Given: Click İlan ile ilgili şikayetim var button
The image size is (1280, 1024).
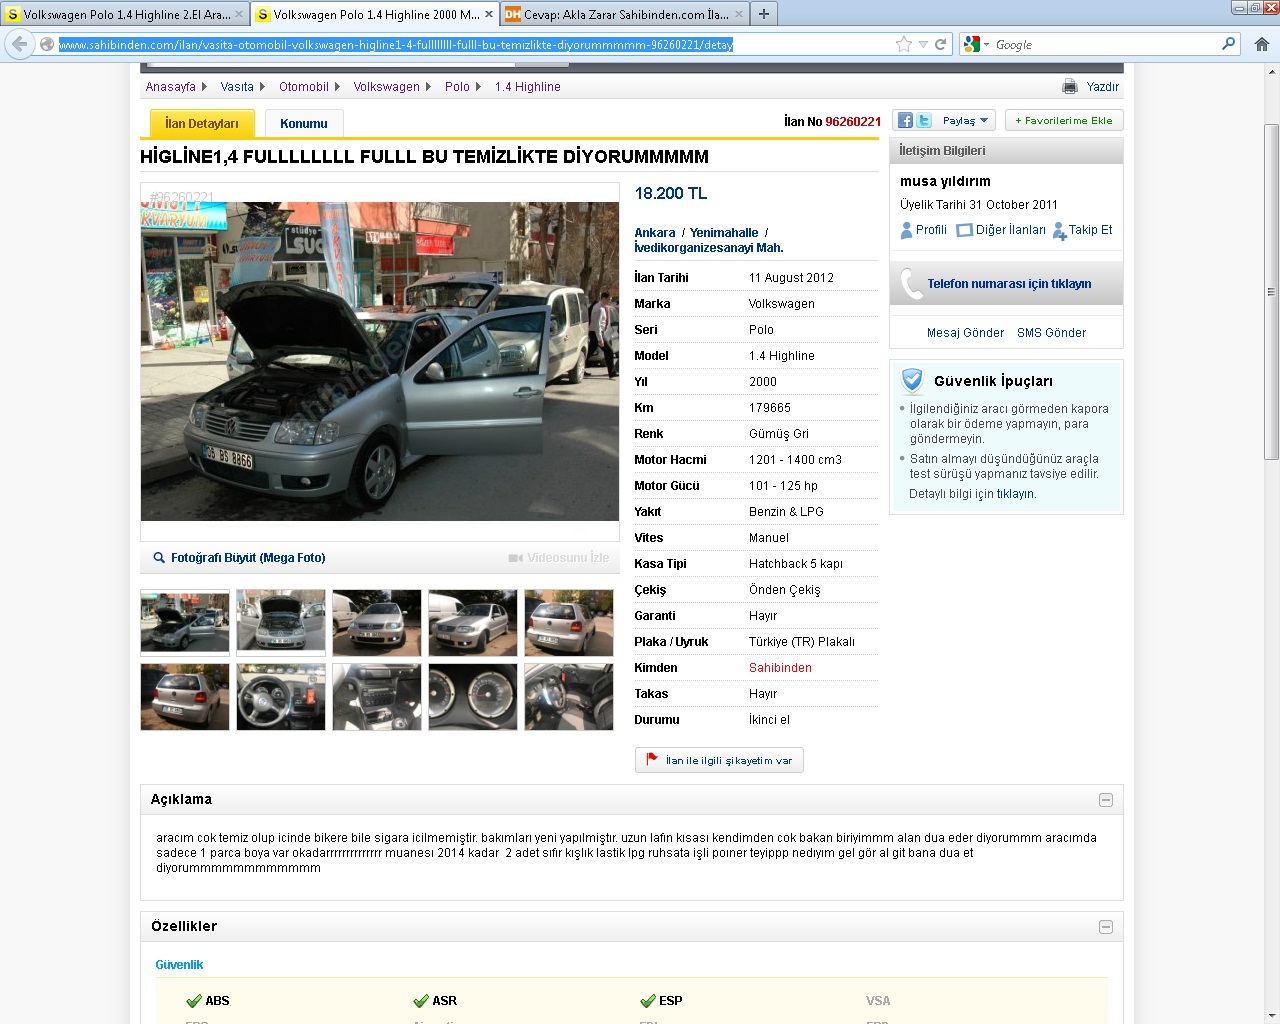Looking at the screenshot, I should pos(719,760).
